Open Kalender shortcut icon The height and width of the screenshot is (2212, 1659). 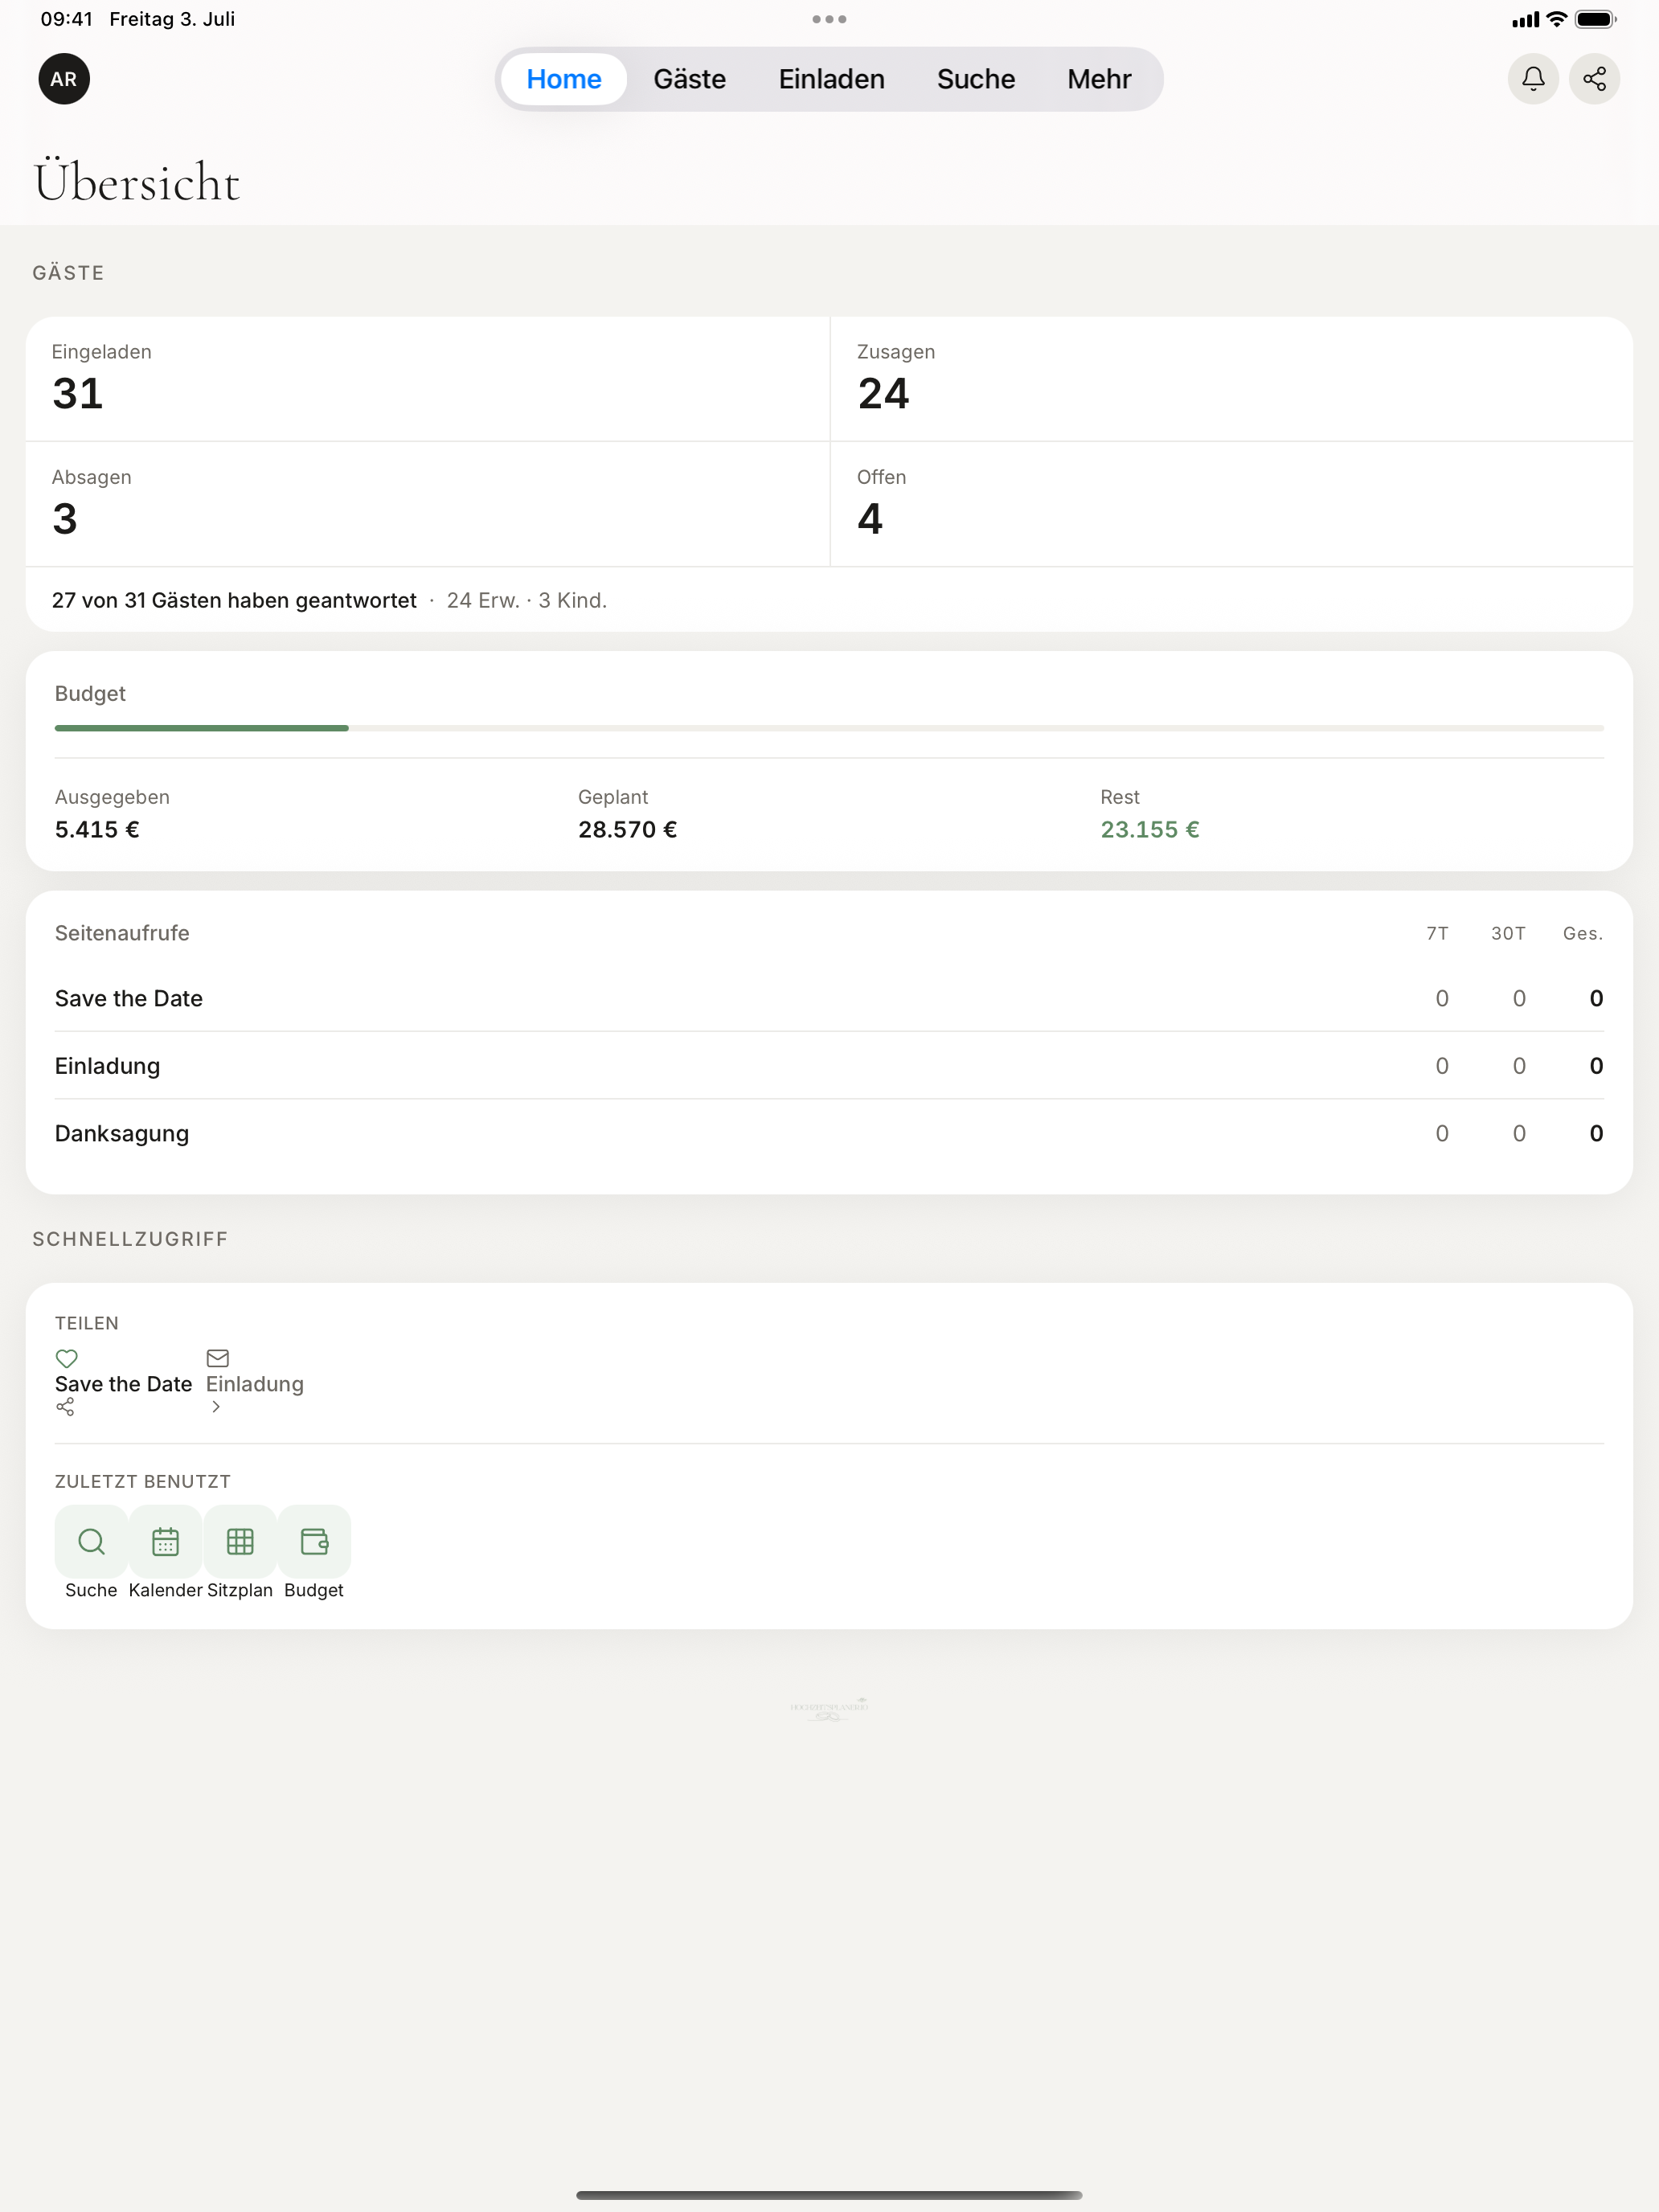[165, 1541]
